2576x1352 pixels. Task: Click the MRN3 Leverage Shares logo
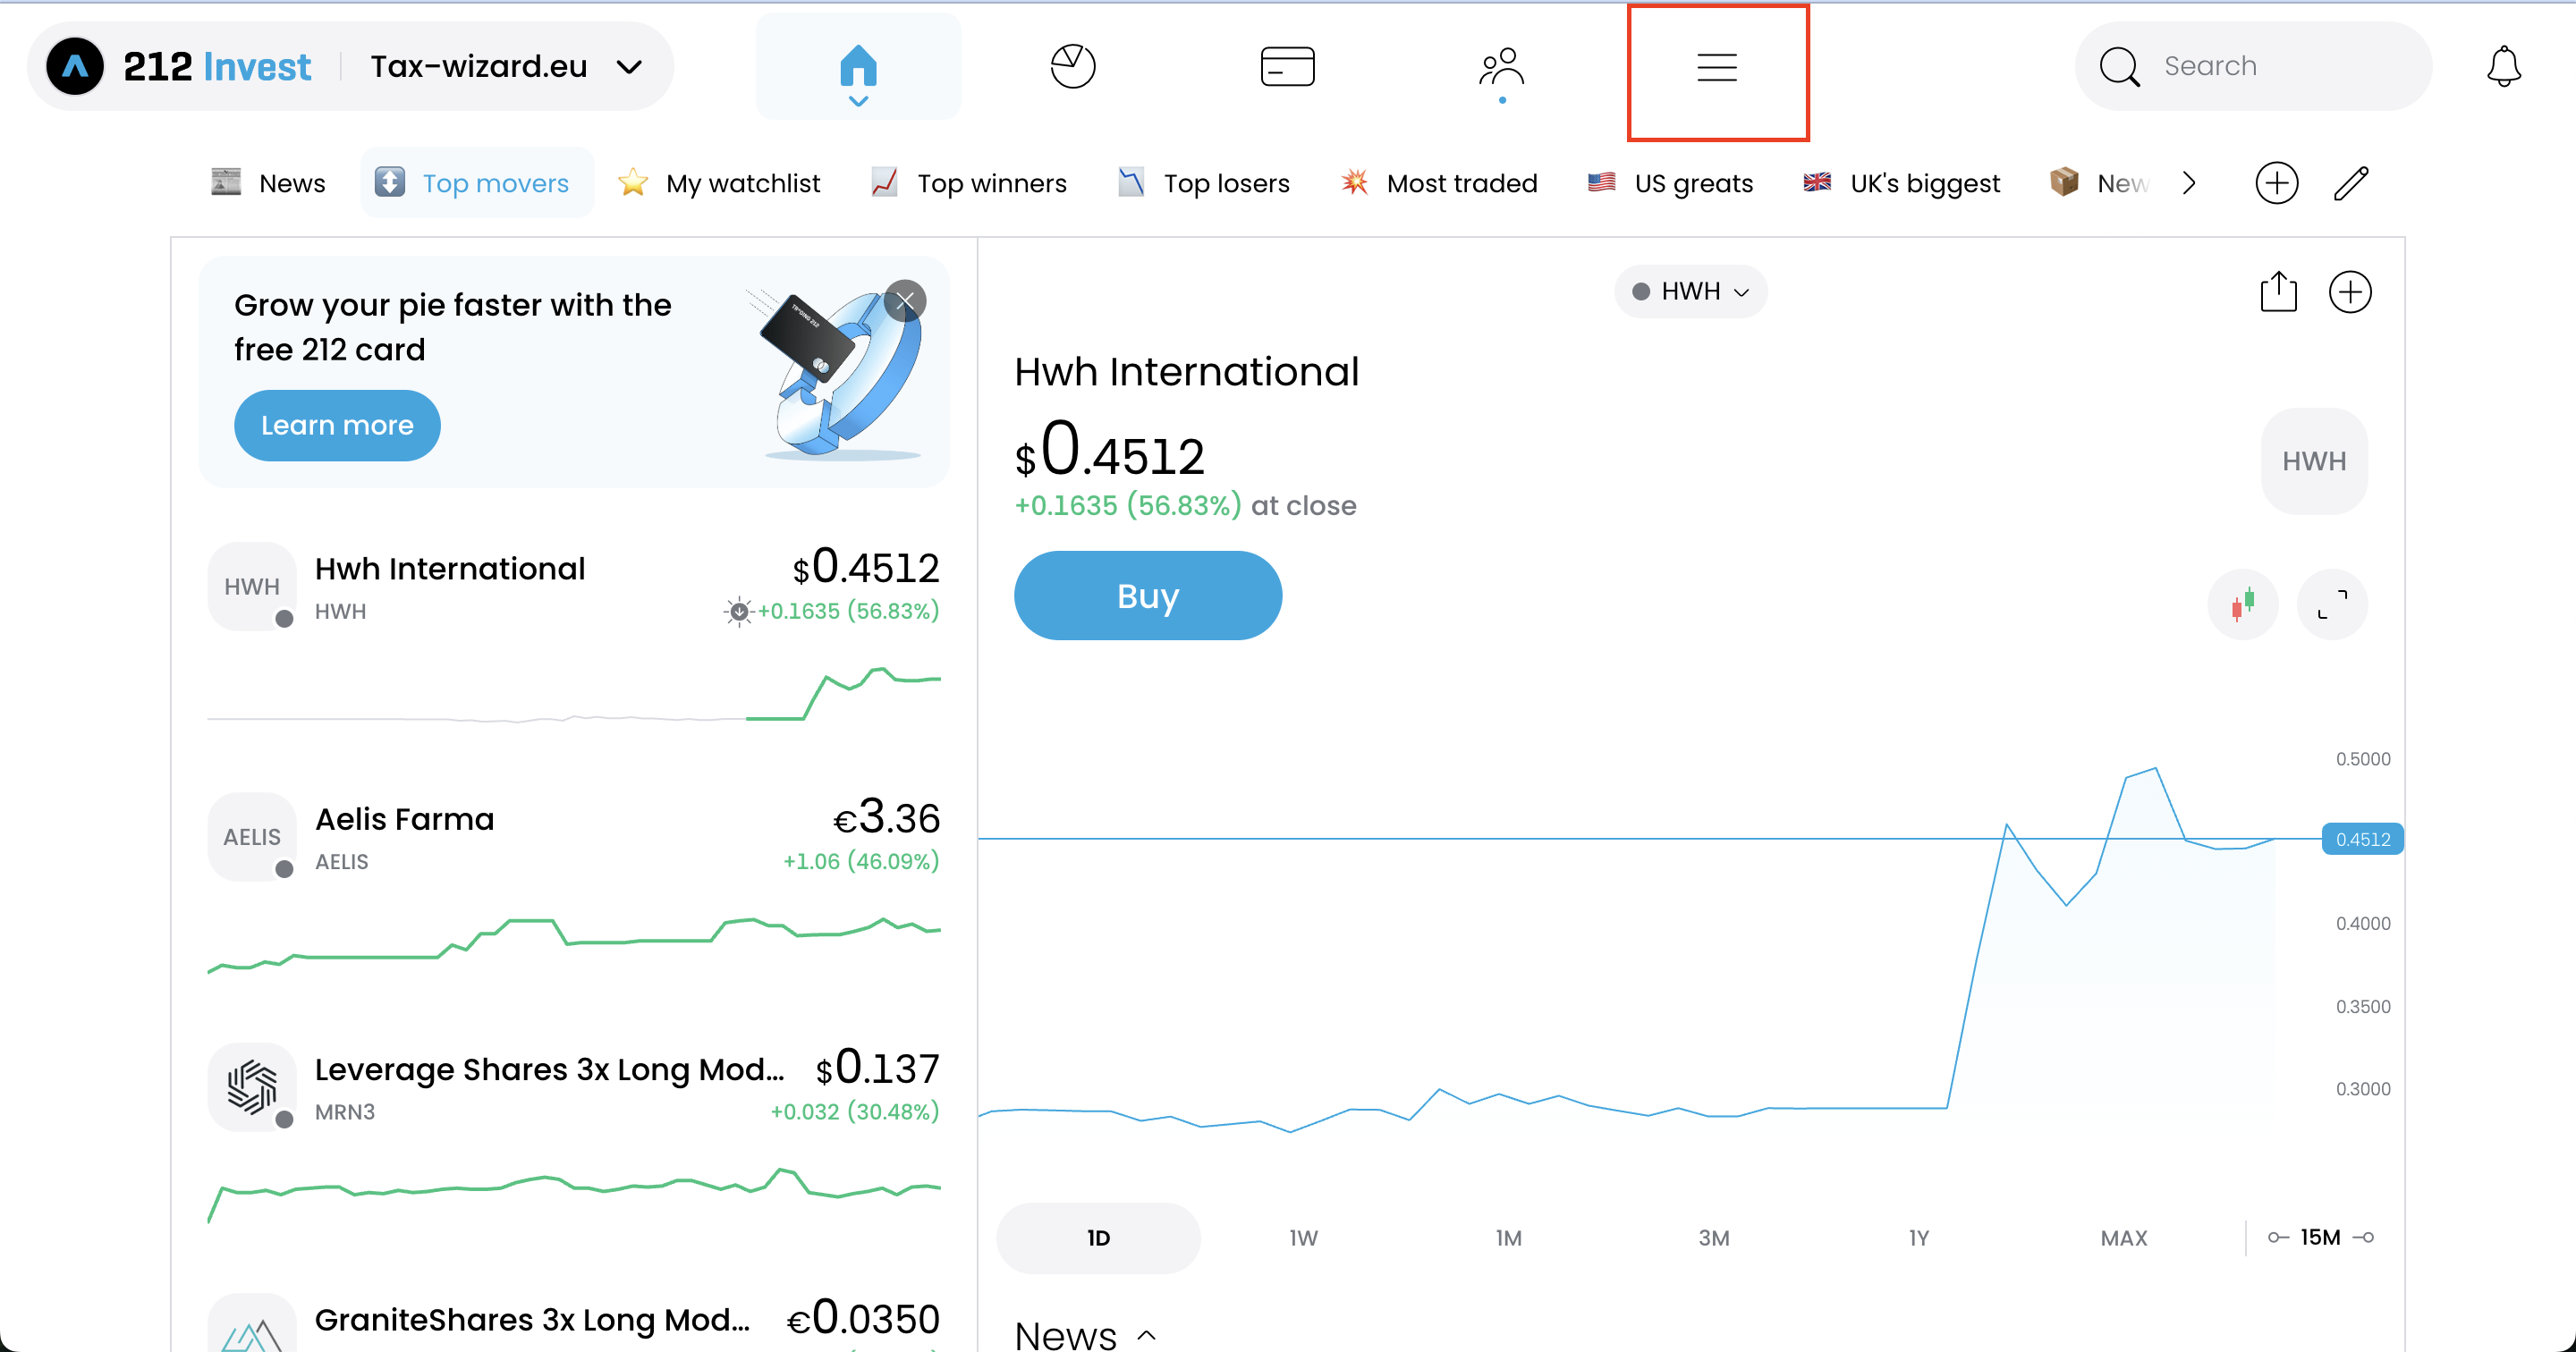pos(252,1088)
